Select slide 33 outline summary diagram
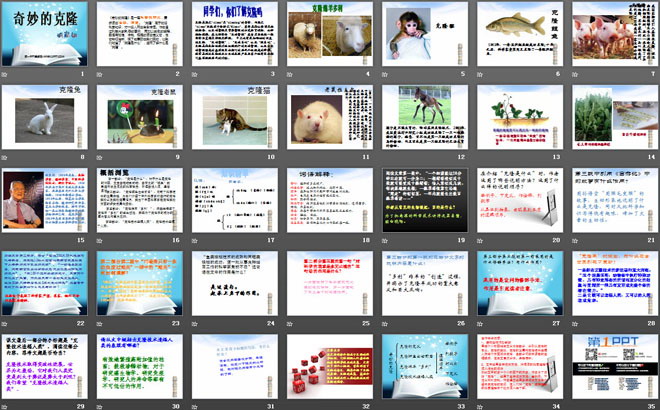The height and width of the screenshot is (410, 660). tap(425, 367)
